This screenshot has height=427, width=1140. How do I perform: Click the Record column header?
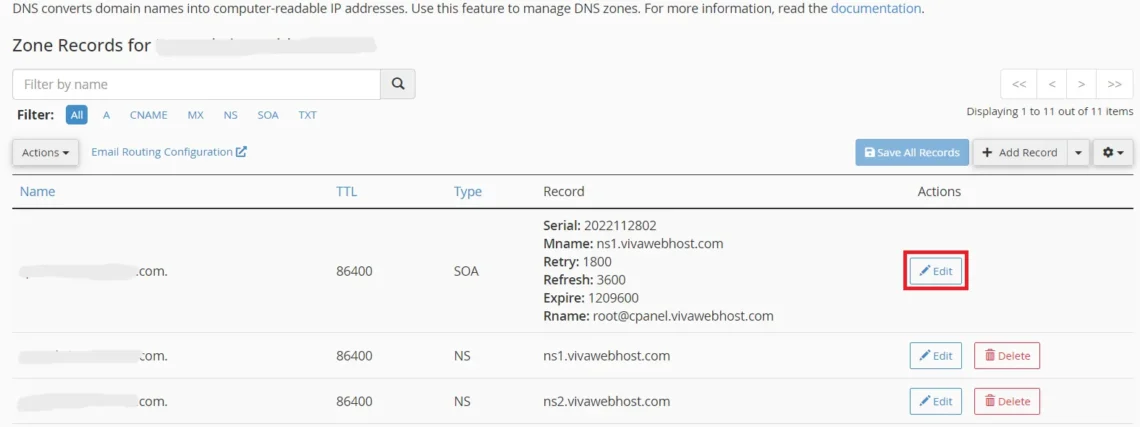tap(563, 191)
